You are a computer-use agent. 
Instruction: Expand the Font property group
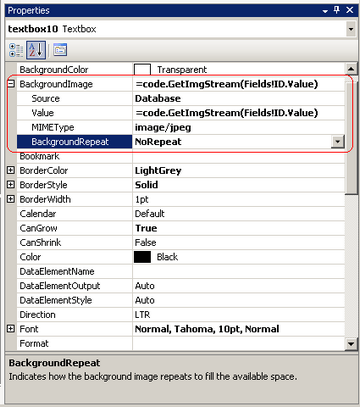pyautogui.click(x=11, y=329)
